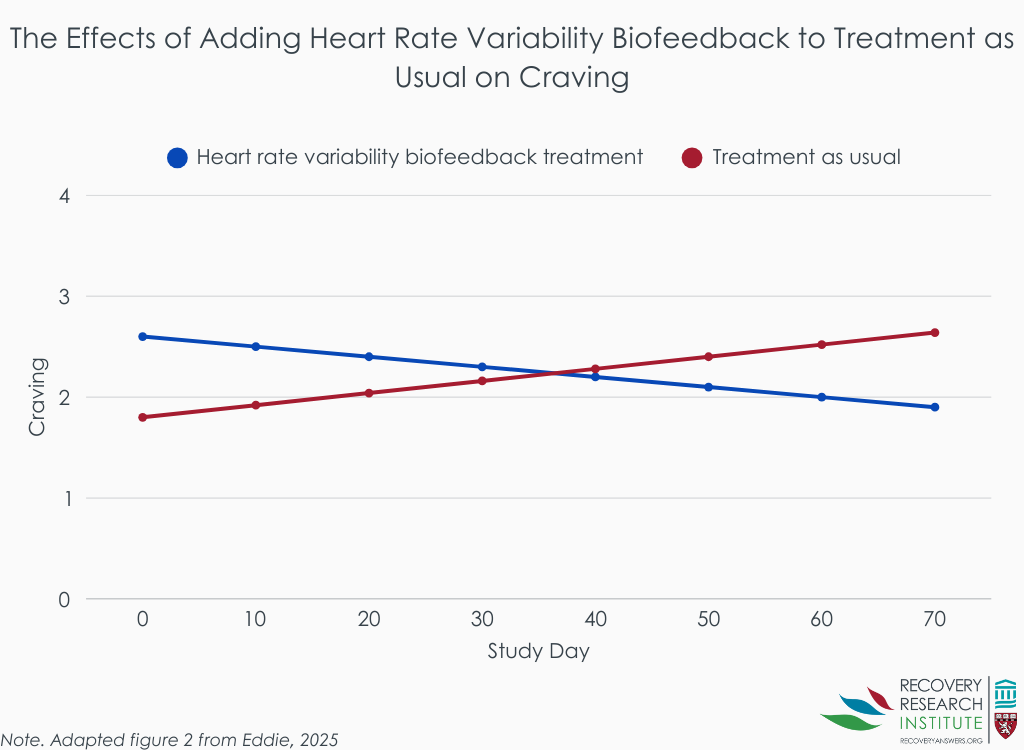Click the blue data point at day 10
The image size is (1024, 750).
pos(256,346)
